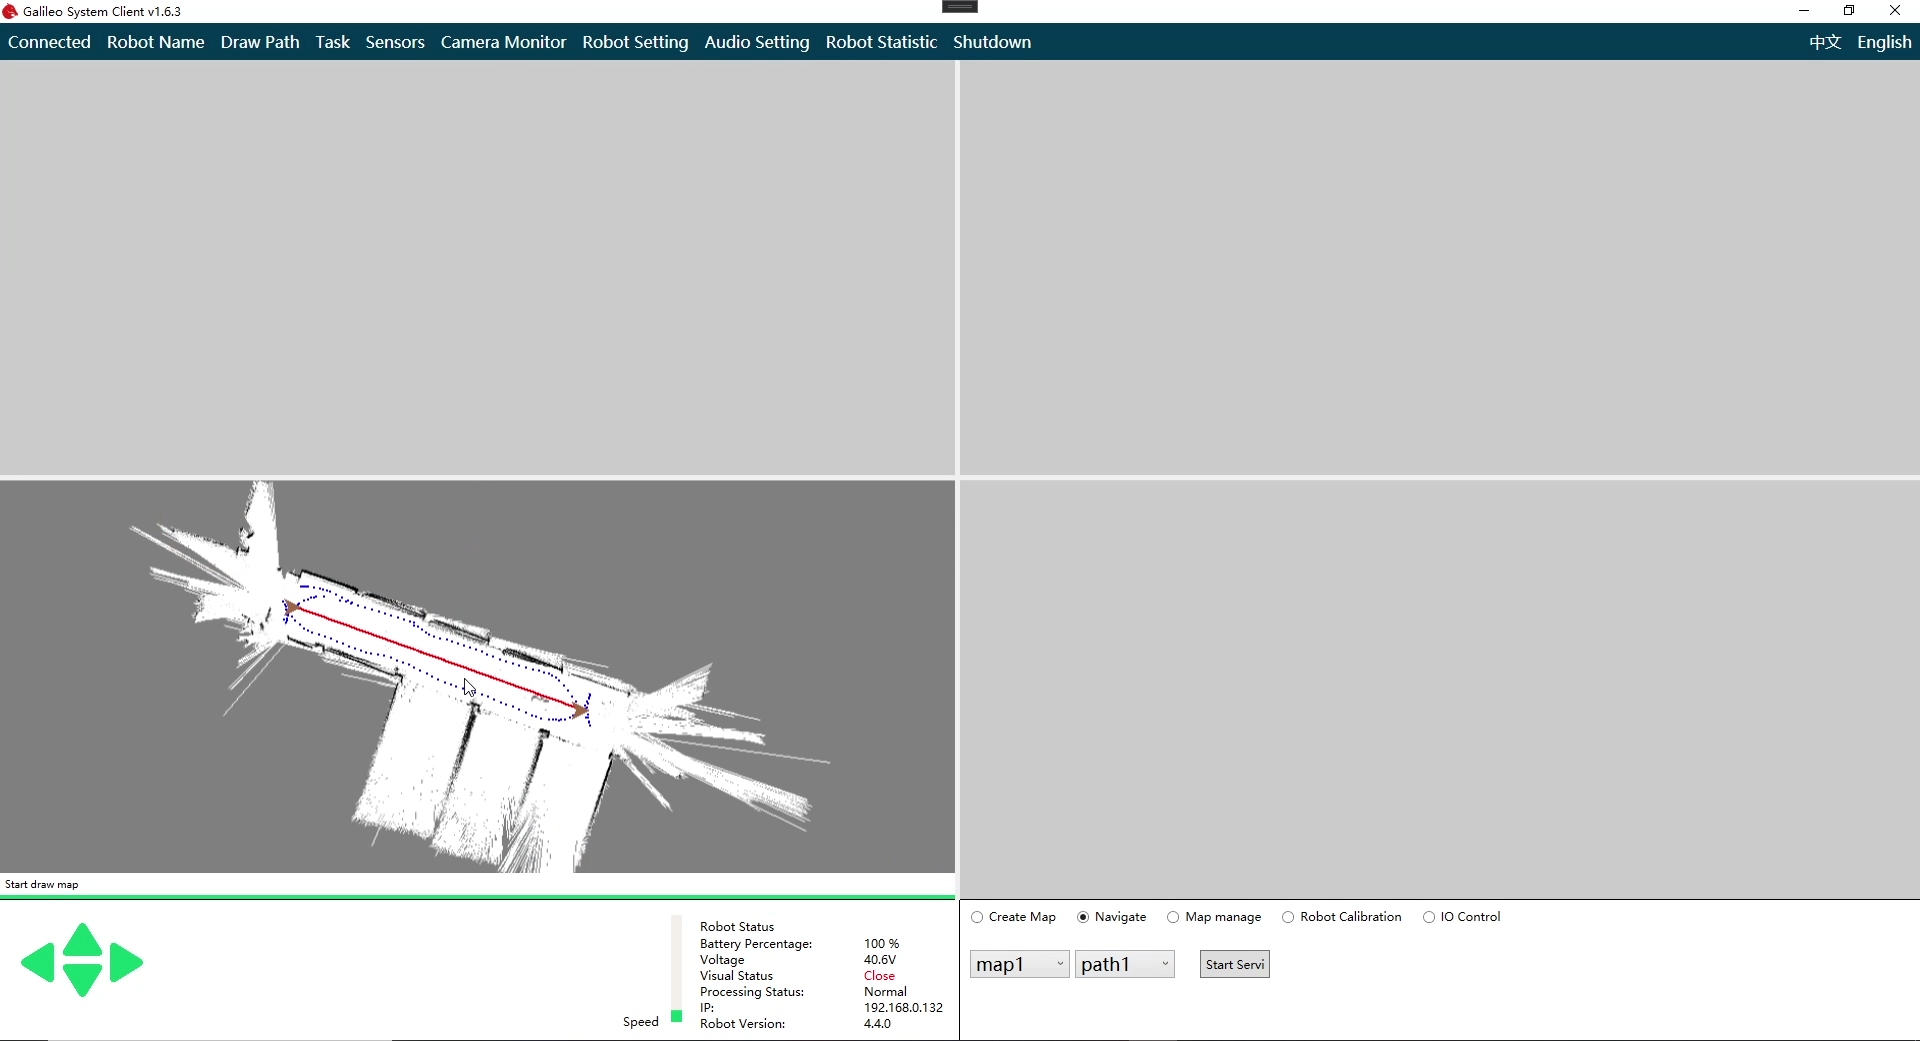This screenshot has width=1920, height=1041.
Task: Open the Draw Path menu
Action: 260,42
